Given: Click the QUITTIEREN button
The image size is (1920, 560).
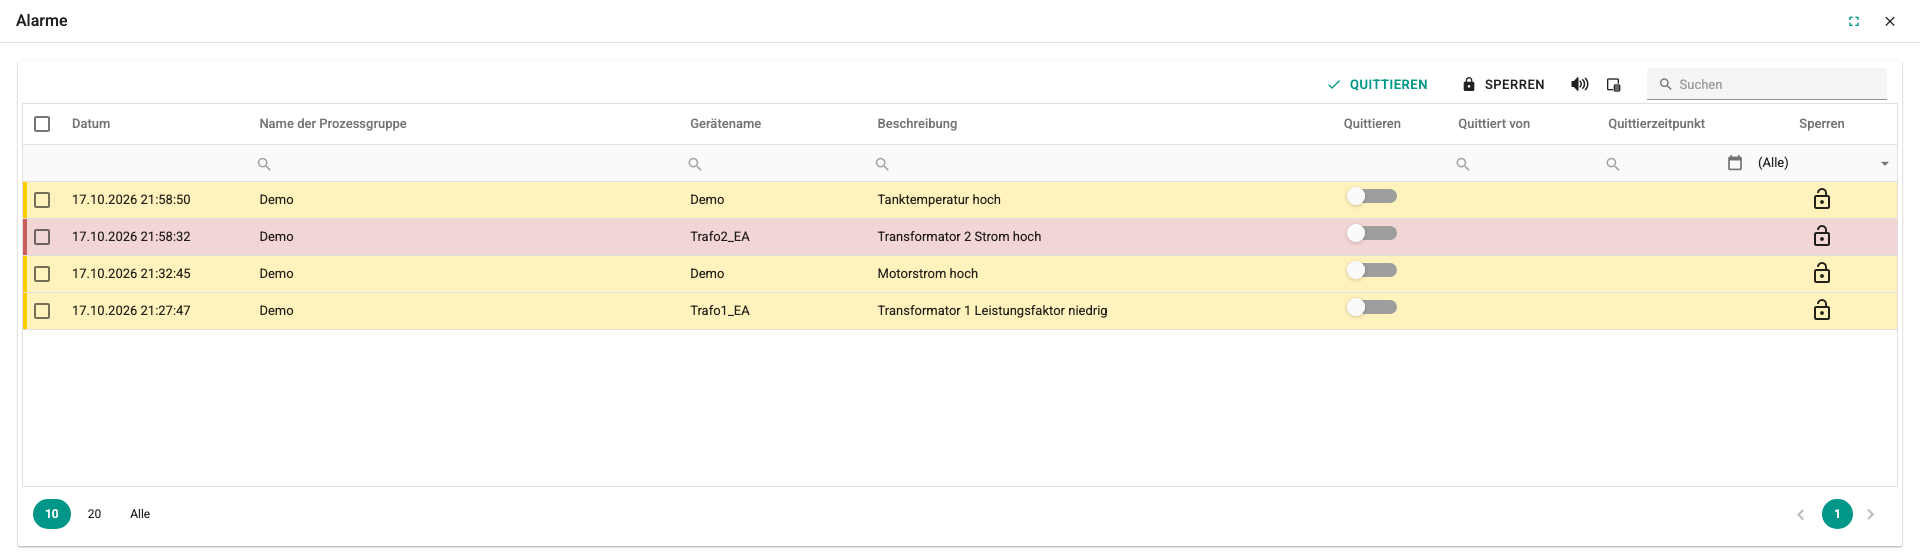Looking at the screenshot, I should point(1377,85).
